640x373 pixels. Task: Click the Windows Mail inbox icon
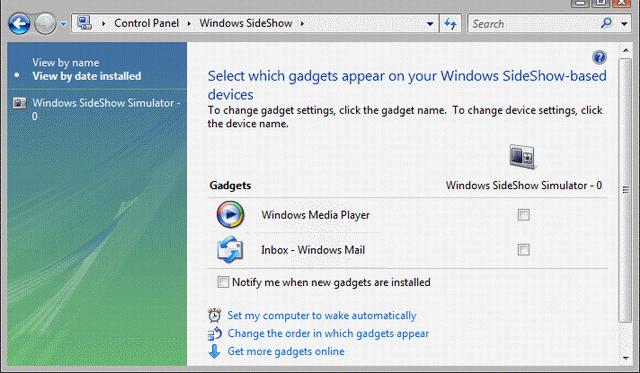pyautogui.click(x=230, y=249)
